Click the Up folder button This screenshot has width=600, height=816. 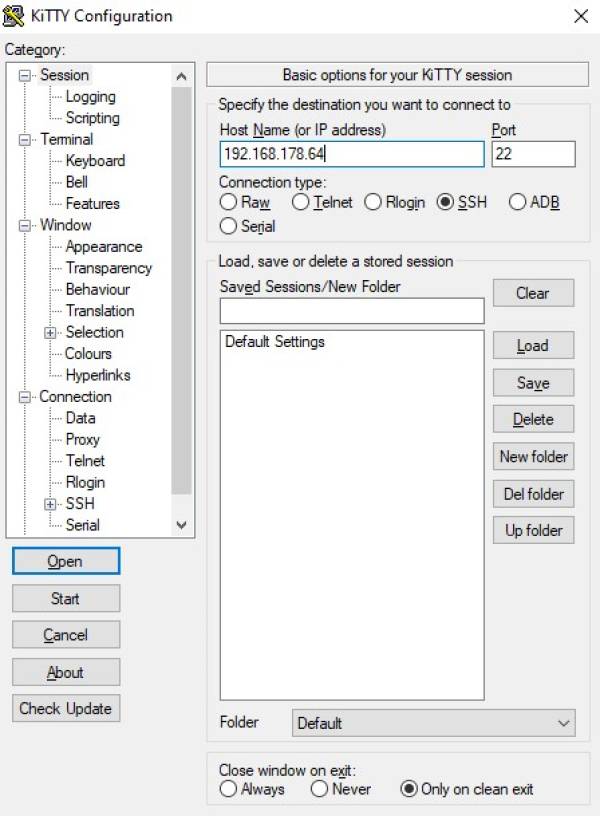coord(533,530)
